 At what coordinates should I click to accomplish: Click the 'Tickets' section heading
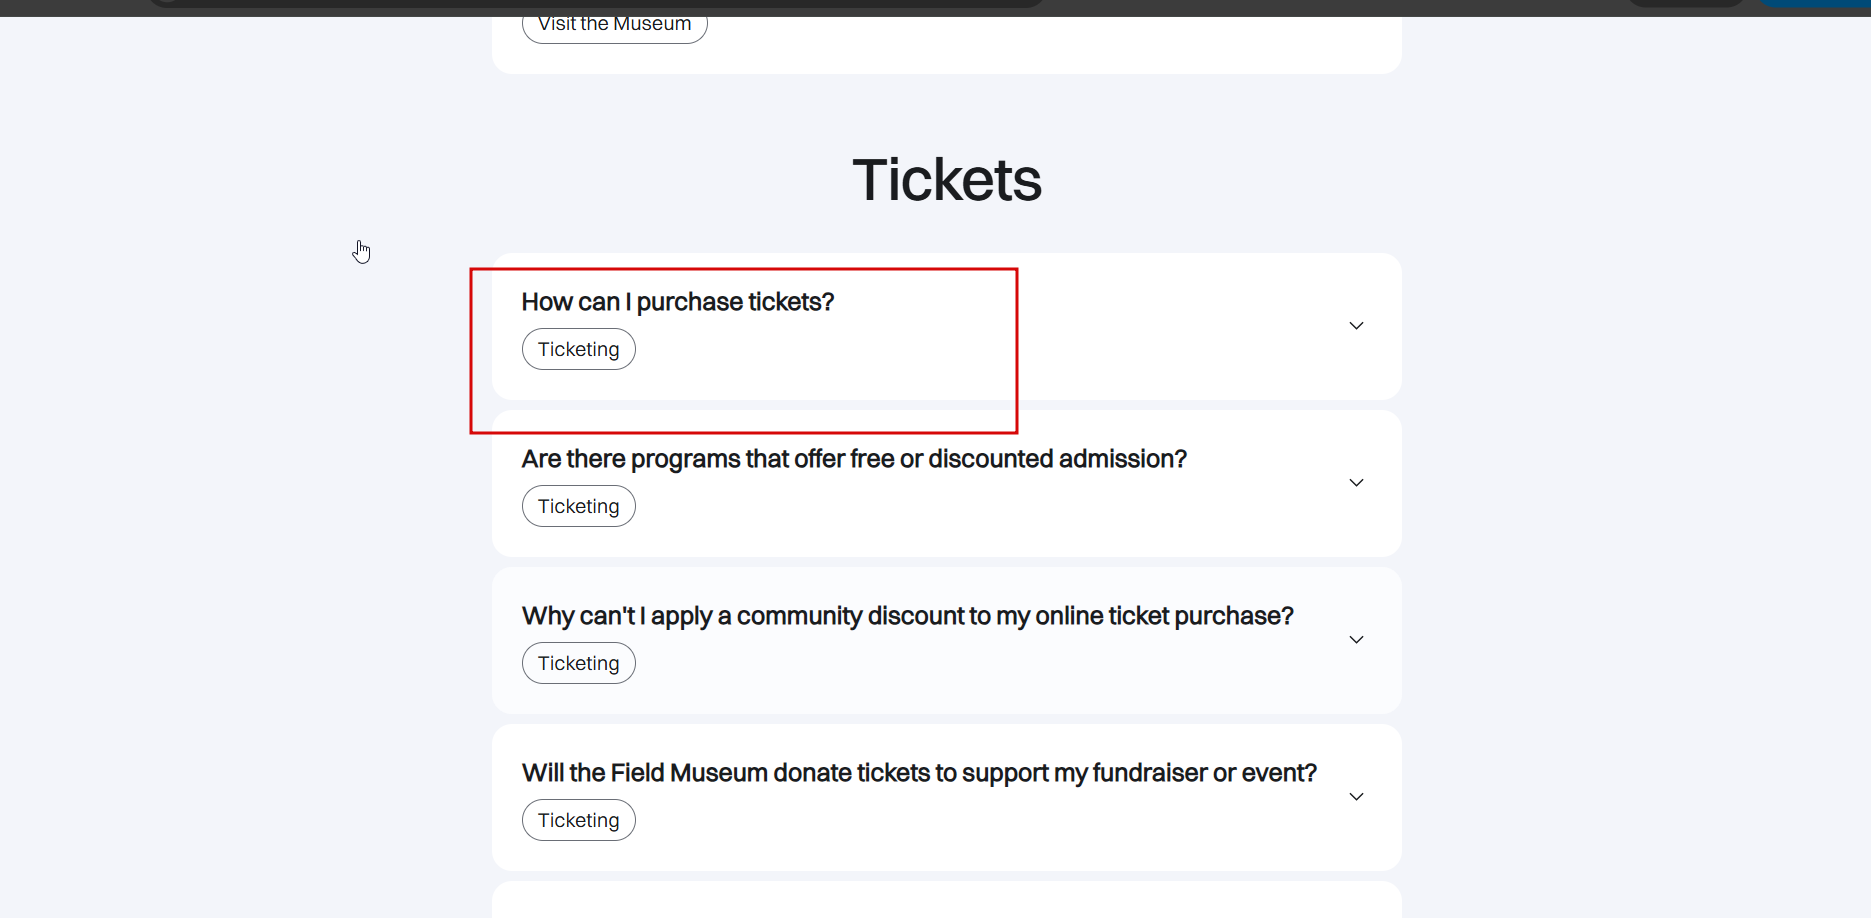click(x=946, y=181)
